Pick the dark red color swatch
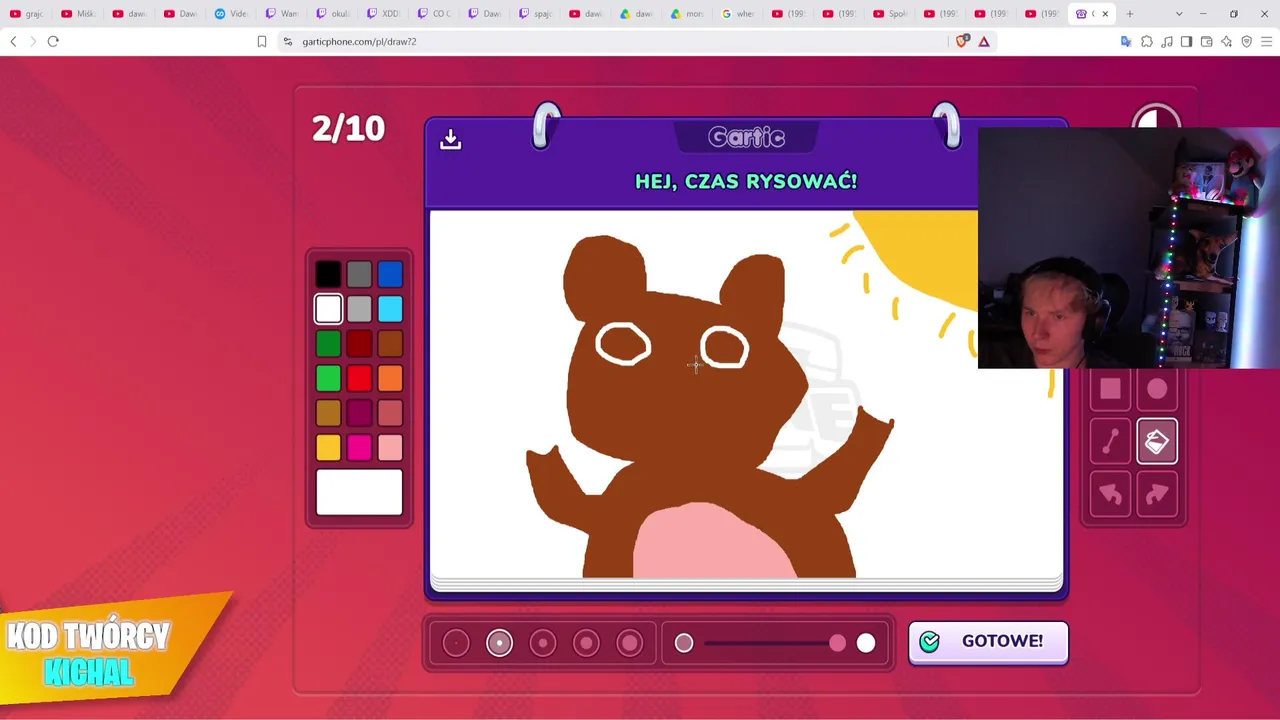Viewport: 1280px width, 720px height. pos(359,344)
